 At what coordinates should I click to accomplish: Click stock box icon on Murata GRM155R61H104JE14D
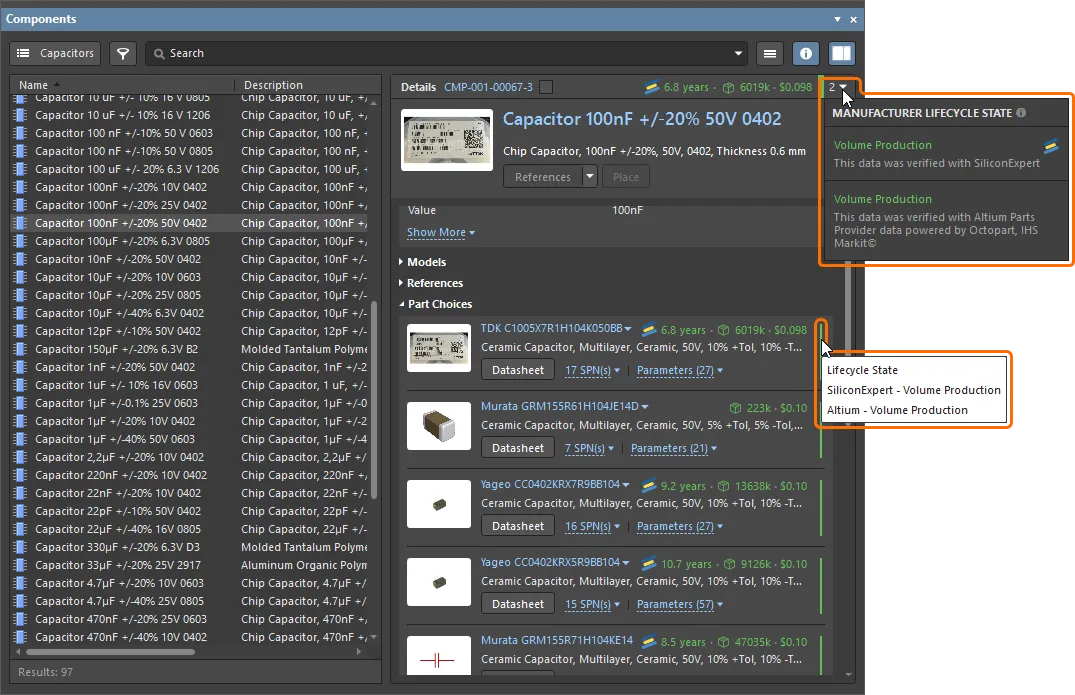[734, 408]
